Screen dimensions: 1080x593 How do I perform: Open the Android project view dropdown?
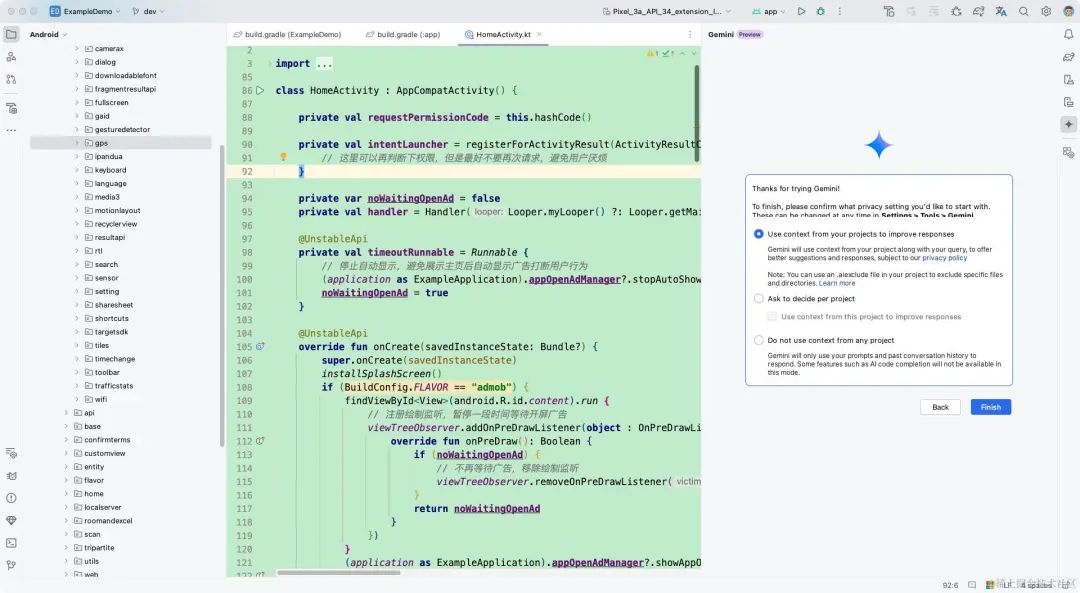48,34
